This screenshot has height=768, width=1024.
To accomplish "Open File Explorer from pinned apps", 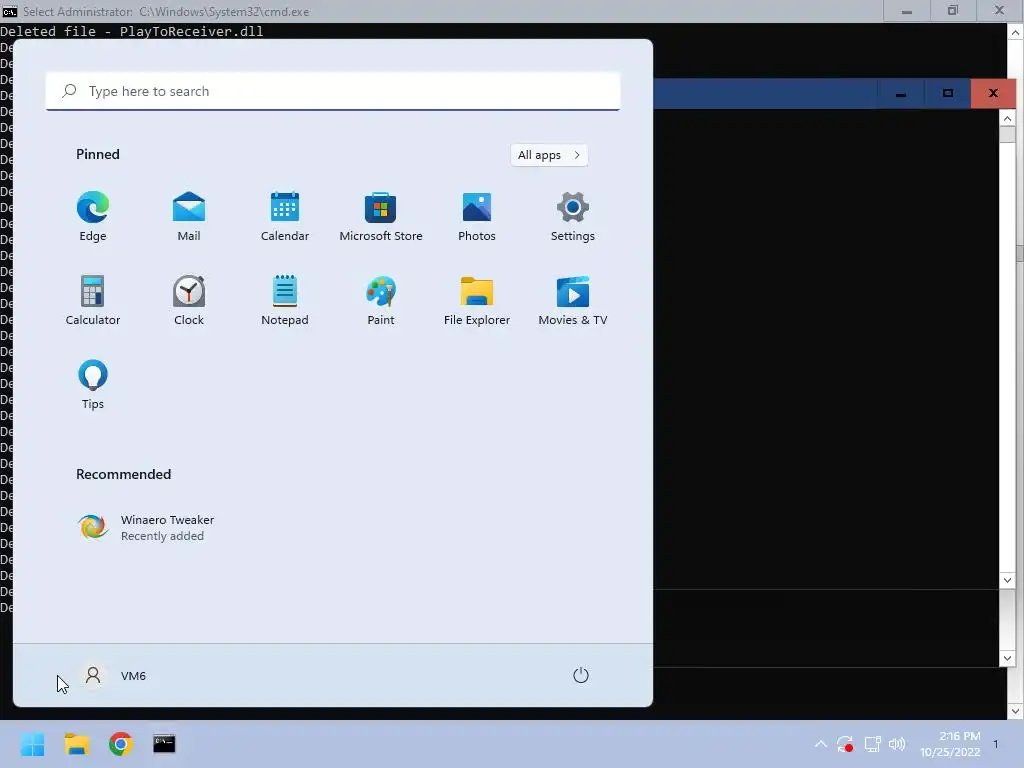I will coord(477,300).
